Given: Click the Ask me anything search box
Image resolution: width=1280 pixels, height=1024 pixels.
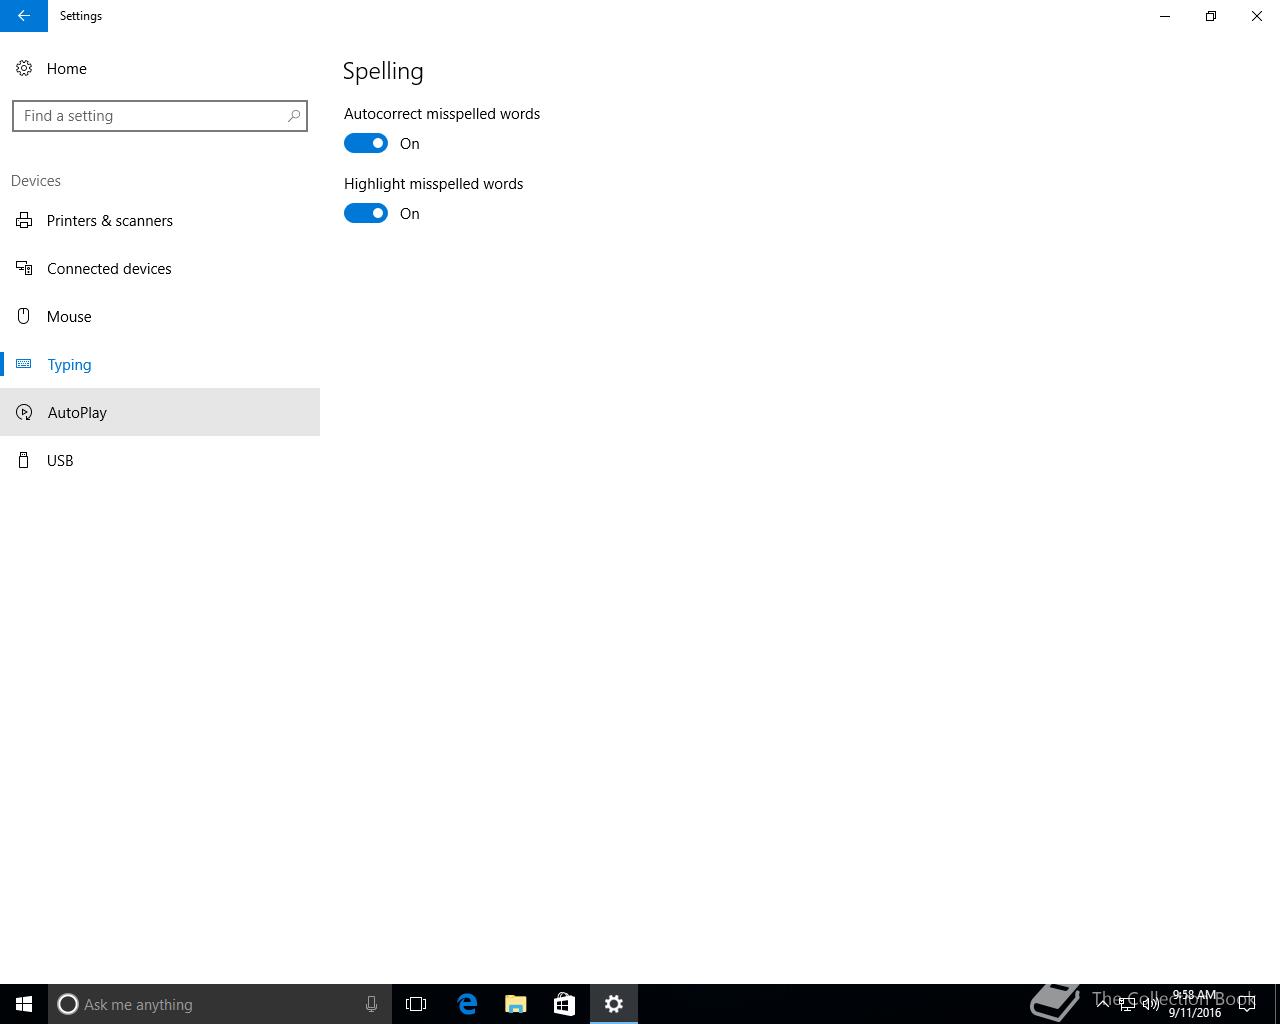Looking at the screenshot, I should pyautogui.click(x=218, y=1004).
